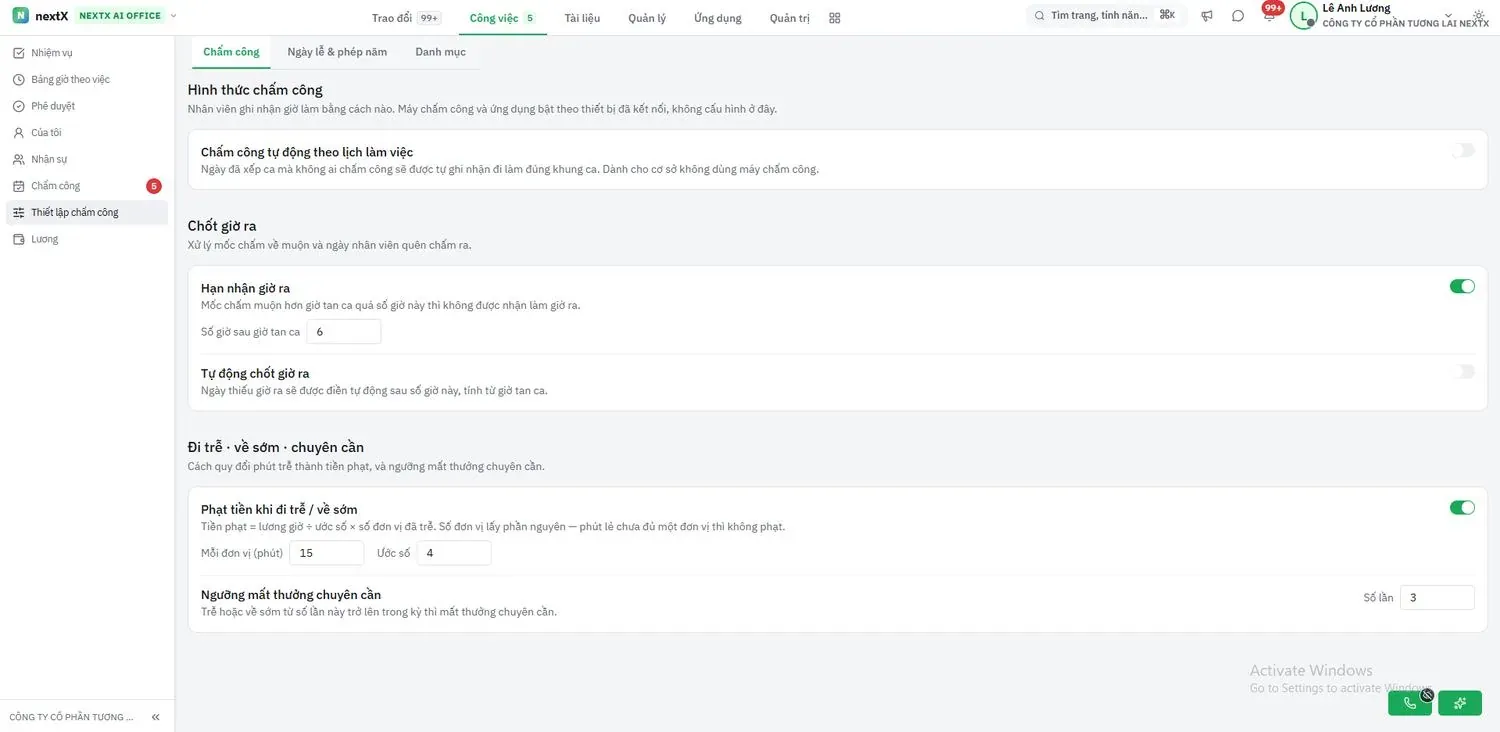Open the Công việc top menu
The height and width of the screenshot is (732, 1500).
pos(502,18)
